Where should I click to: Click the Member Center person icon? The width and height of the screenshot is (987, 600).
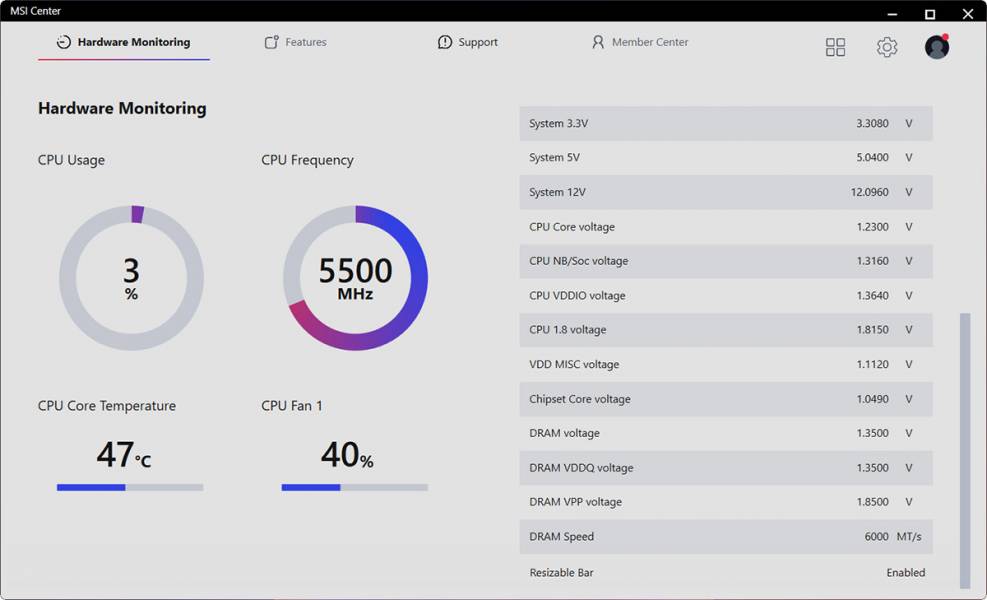(x=598, y=42)
